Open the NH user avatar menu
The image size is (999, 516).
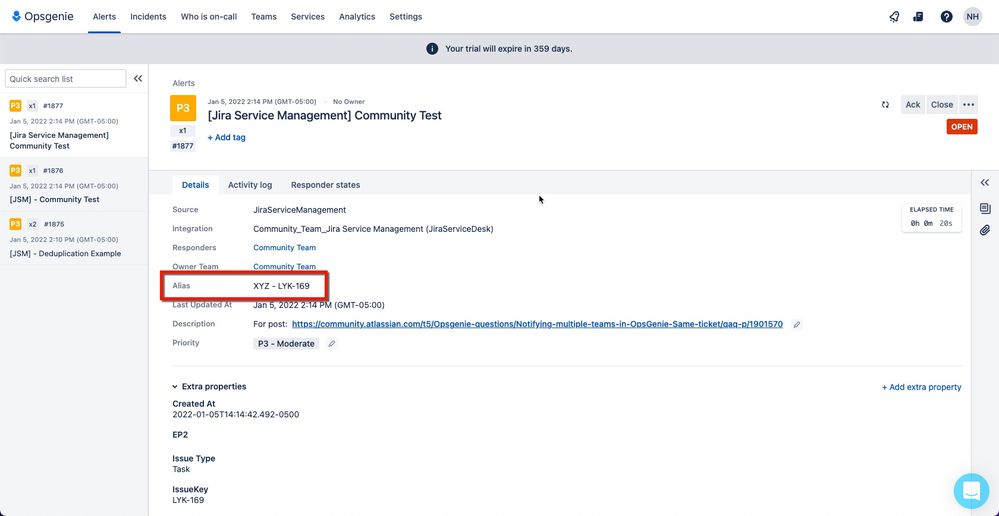(972, 17)
